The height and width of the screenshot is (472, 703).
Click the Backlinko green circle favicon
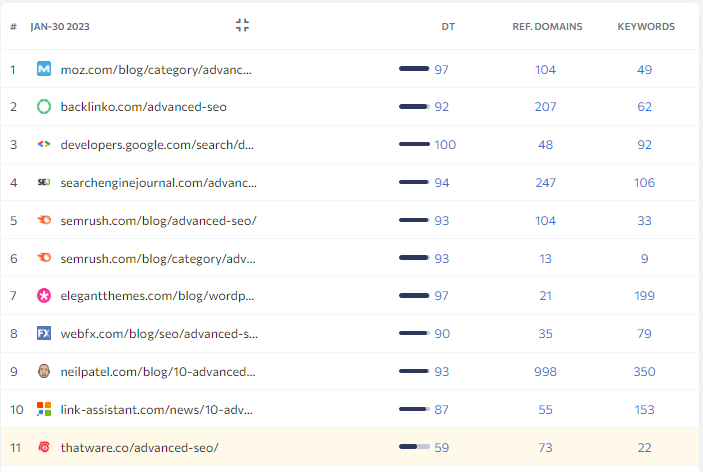tap(44, 107)
